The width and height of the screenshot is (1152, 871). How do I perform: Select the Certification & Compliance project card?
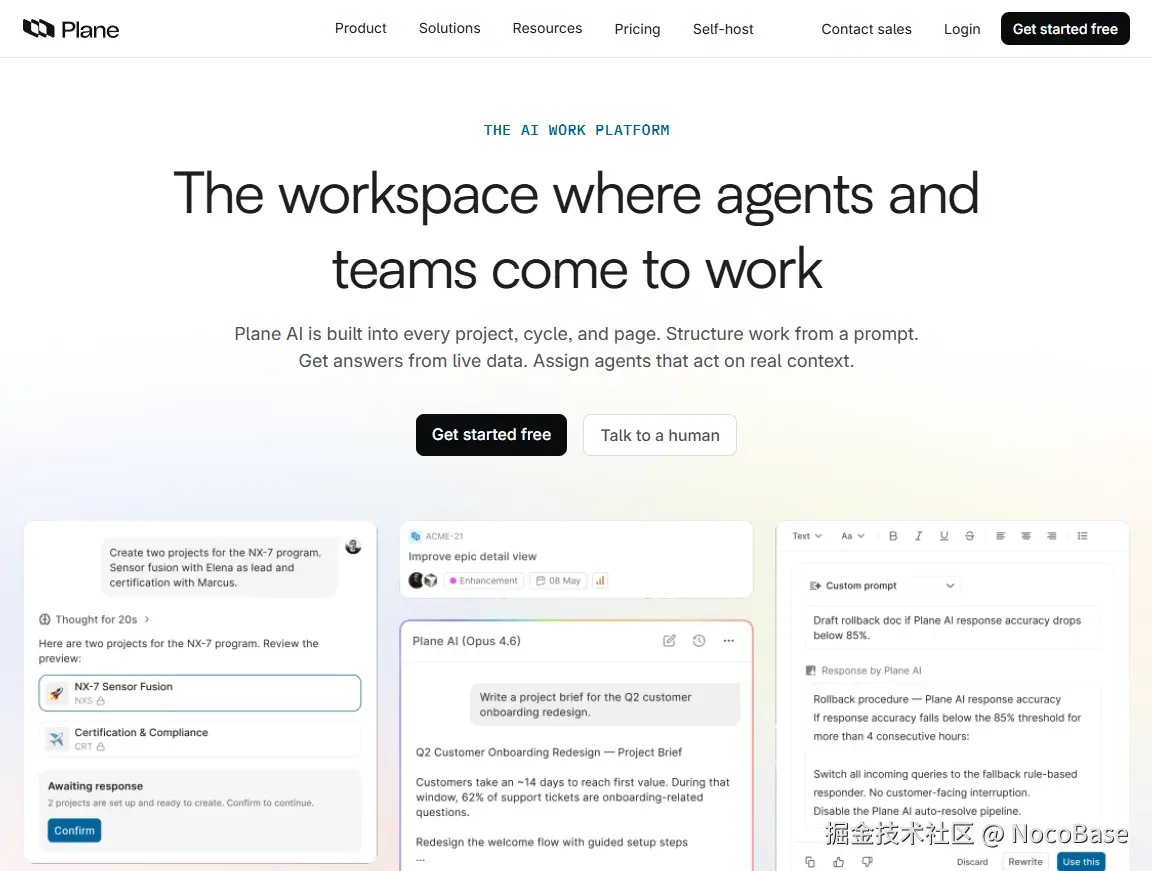click(x=200, y=739)
